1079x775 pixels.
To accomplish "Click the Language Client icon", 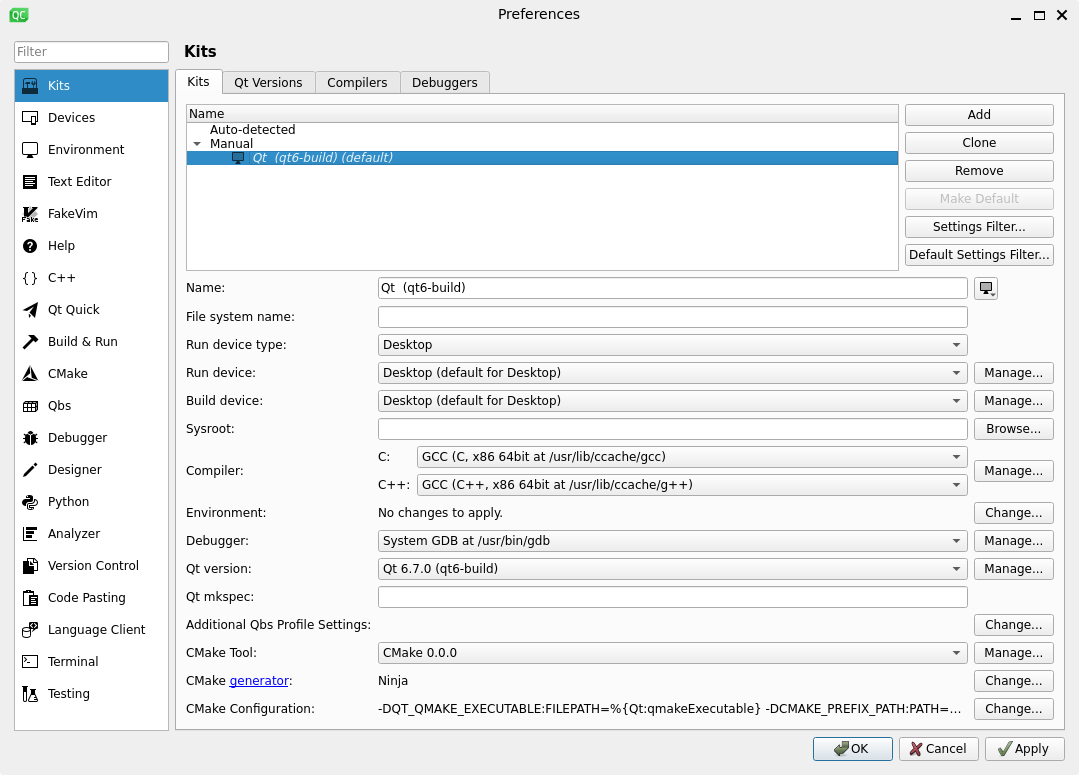I will tap(30, 630).
